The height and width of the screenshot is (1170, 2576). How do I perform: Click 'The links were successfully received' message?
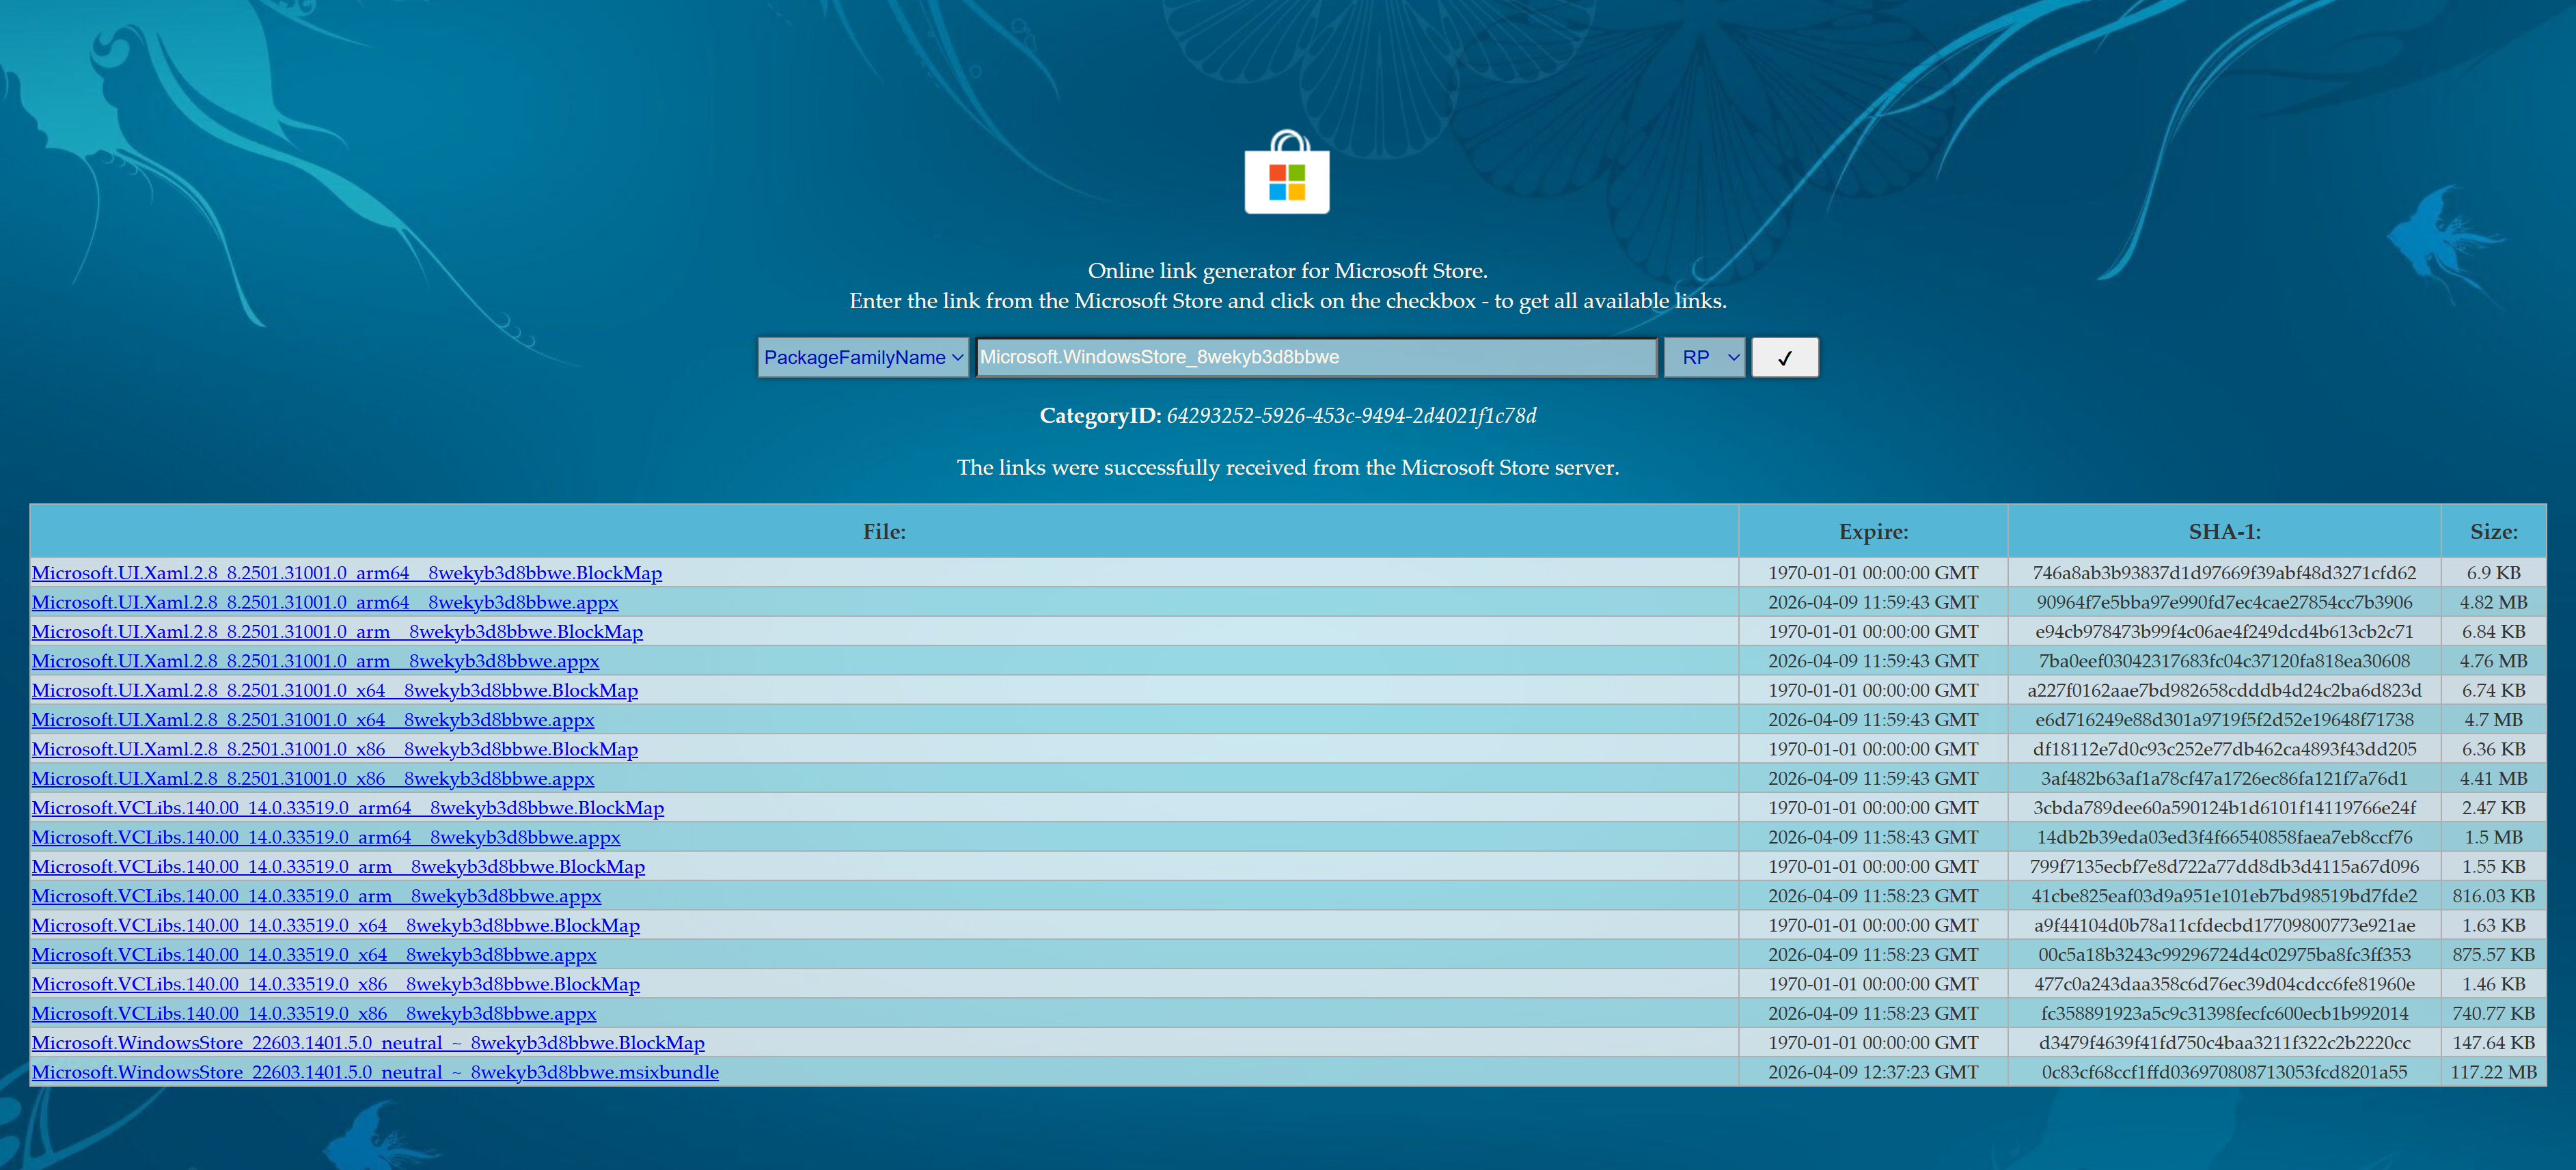pos(1288,467)
